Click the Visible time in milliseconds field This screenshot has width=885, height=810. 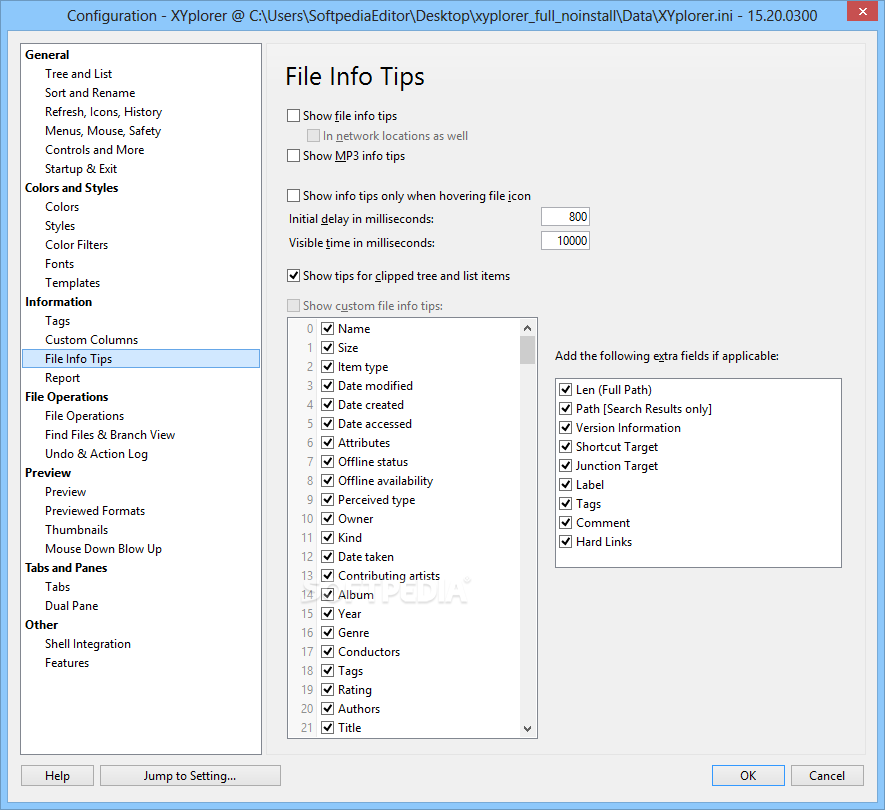point(566,241)
